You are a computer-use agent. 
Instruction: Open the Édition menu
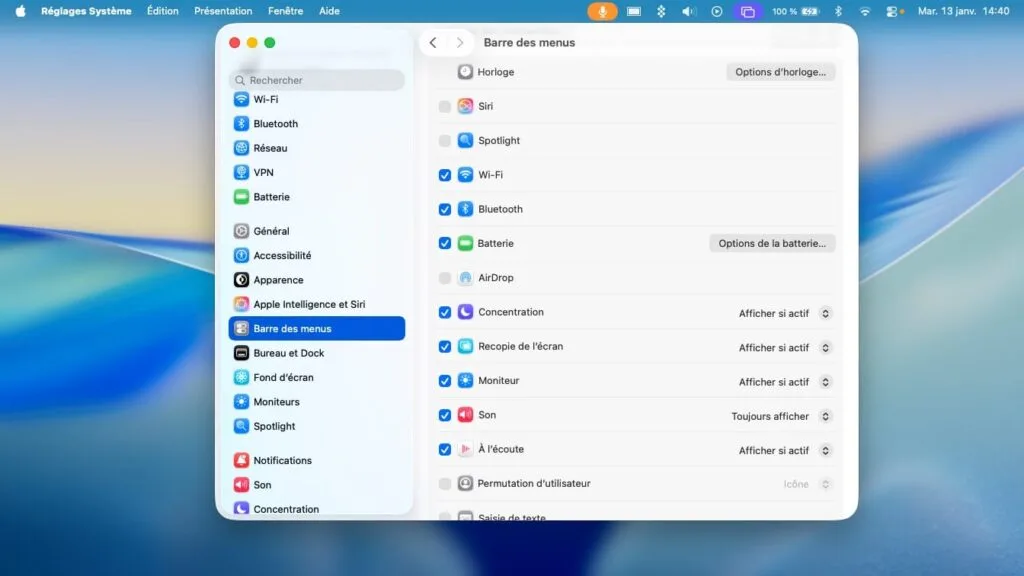point(163,11)
